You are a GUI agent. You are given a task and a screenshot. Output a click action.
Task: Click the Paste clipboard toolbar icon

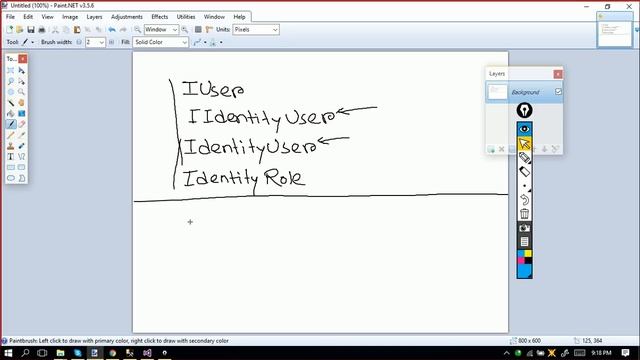pyautogui.click(x=77, y=29)
